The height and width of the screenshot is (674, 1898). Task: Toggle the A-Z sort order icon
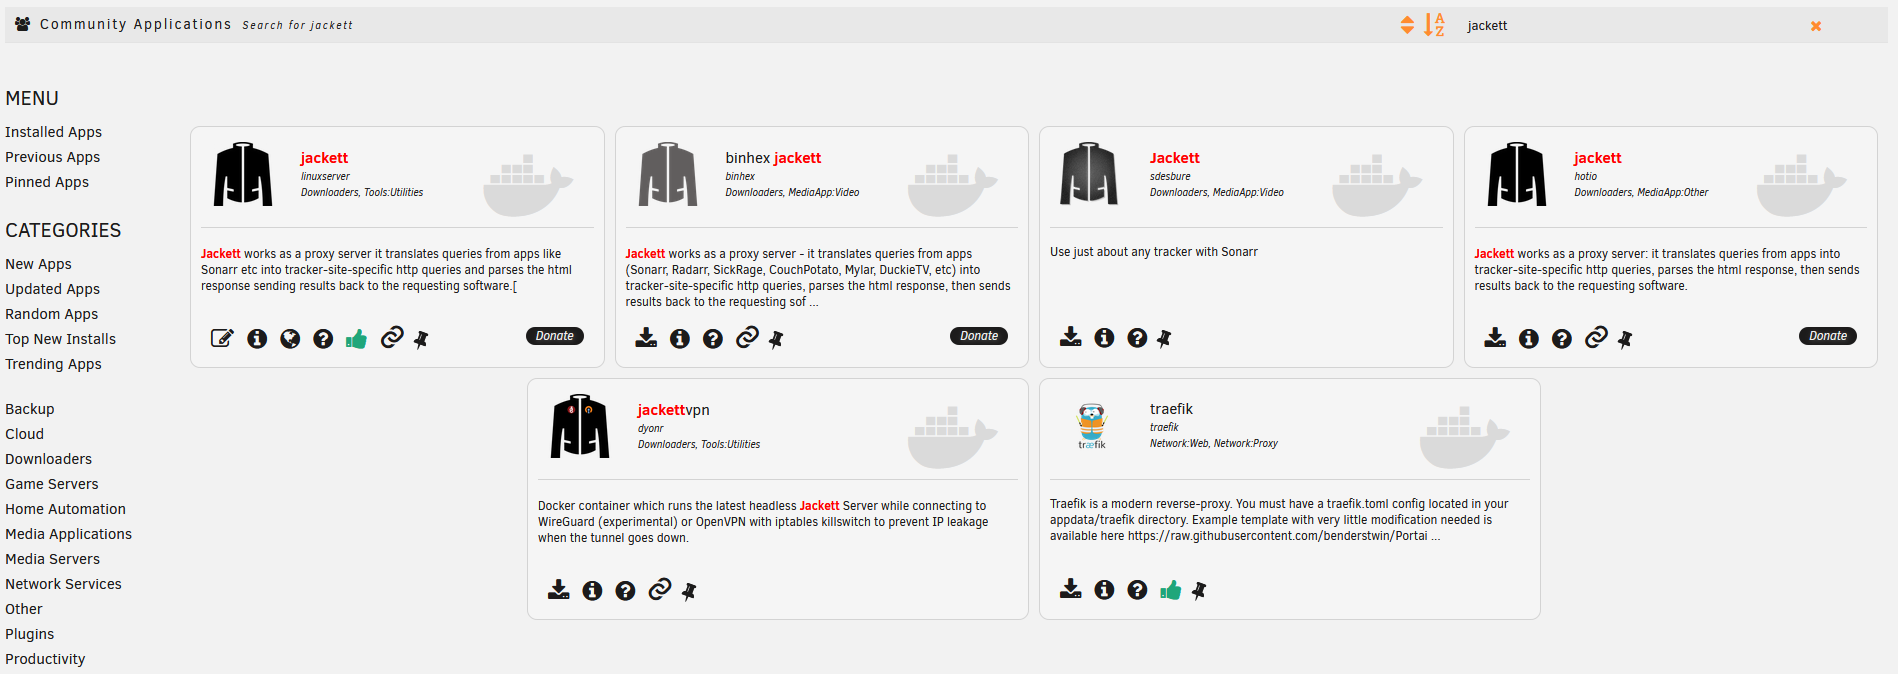1435,25
